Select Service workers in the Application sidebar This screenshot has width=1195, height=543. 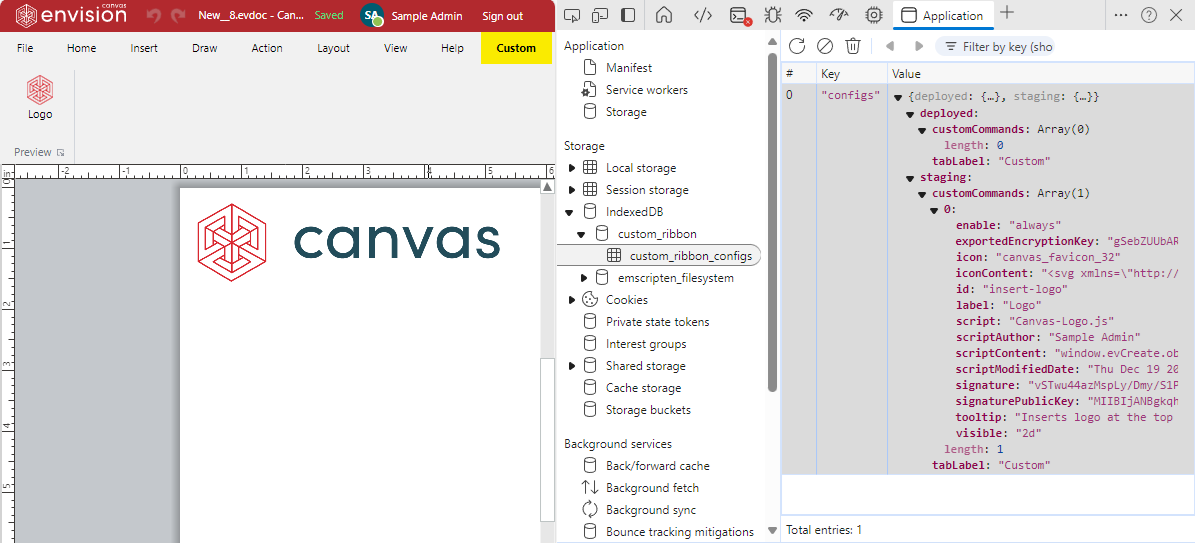646,90
